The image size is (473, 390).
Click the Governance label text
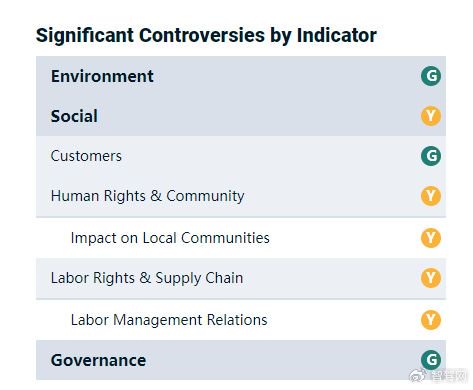[x=98, y=360]
